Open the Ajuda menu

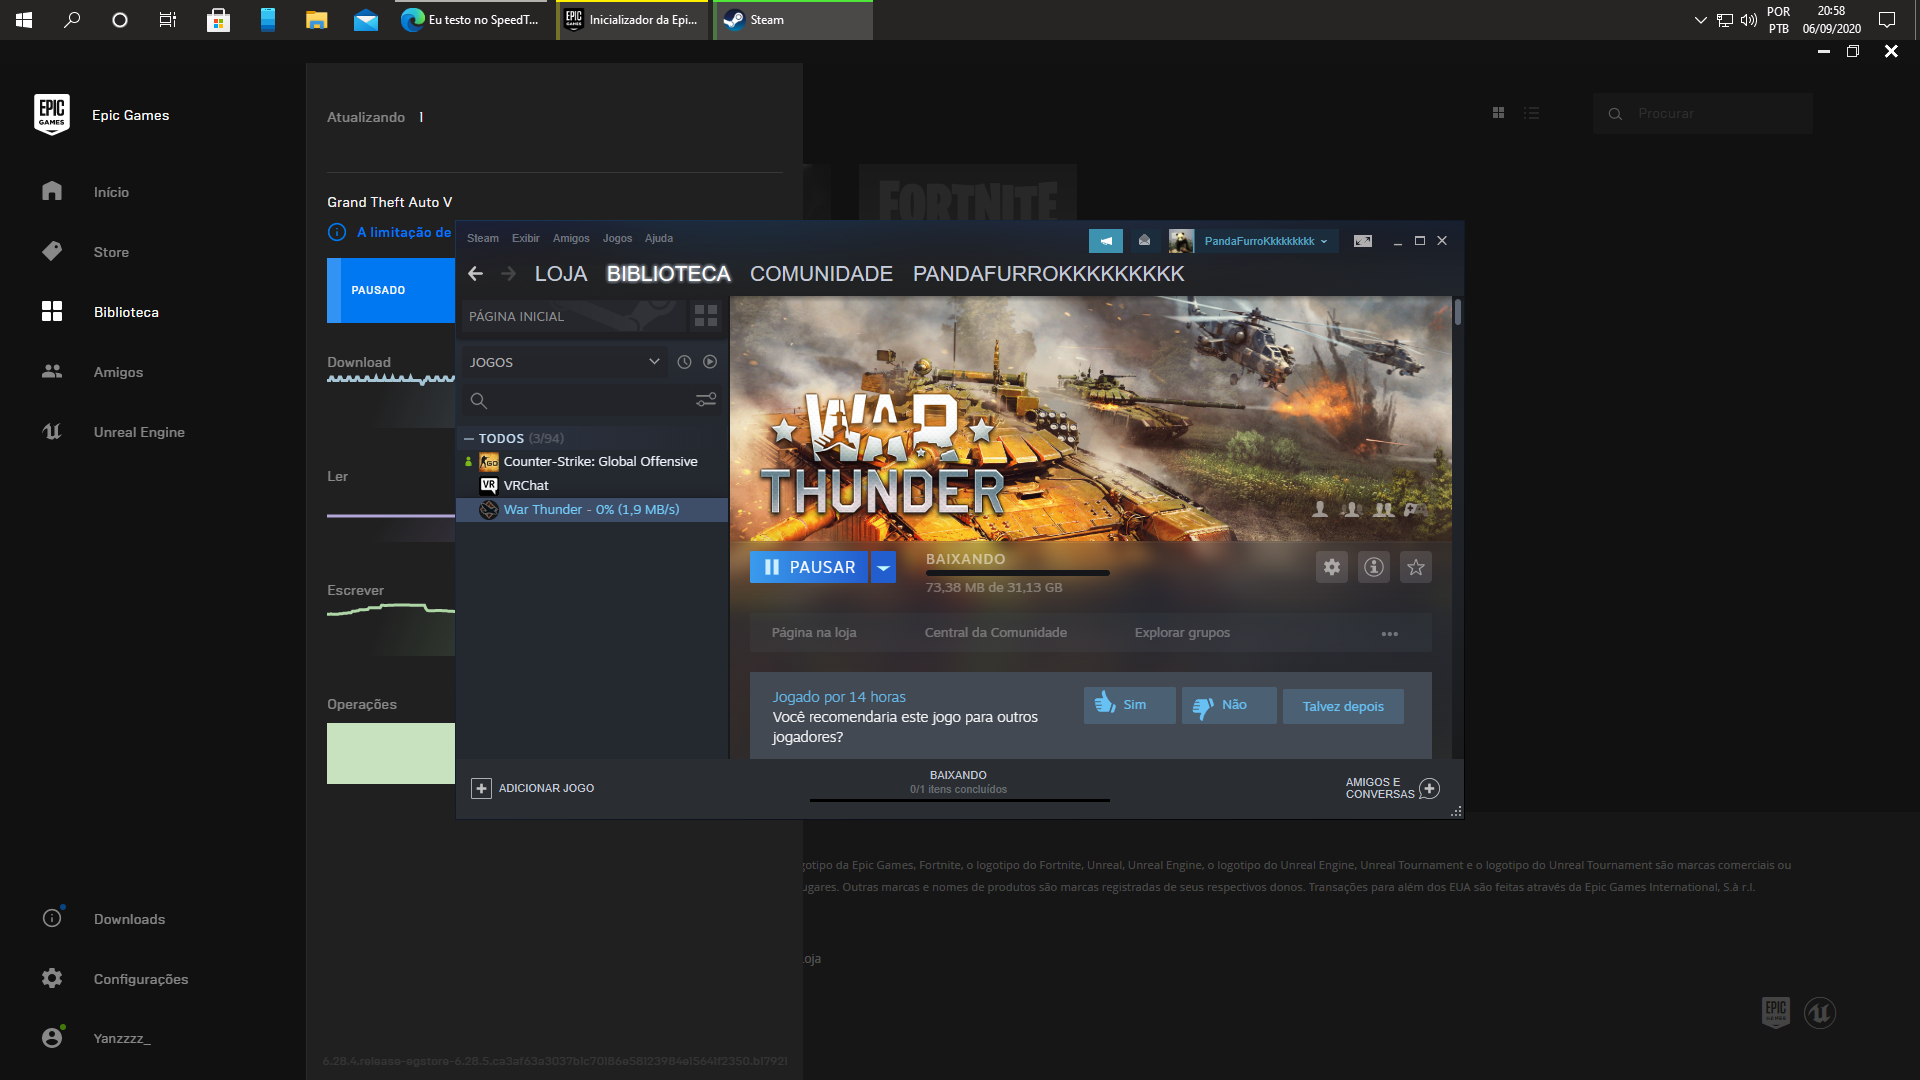click(659, 238)
